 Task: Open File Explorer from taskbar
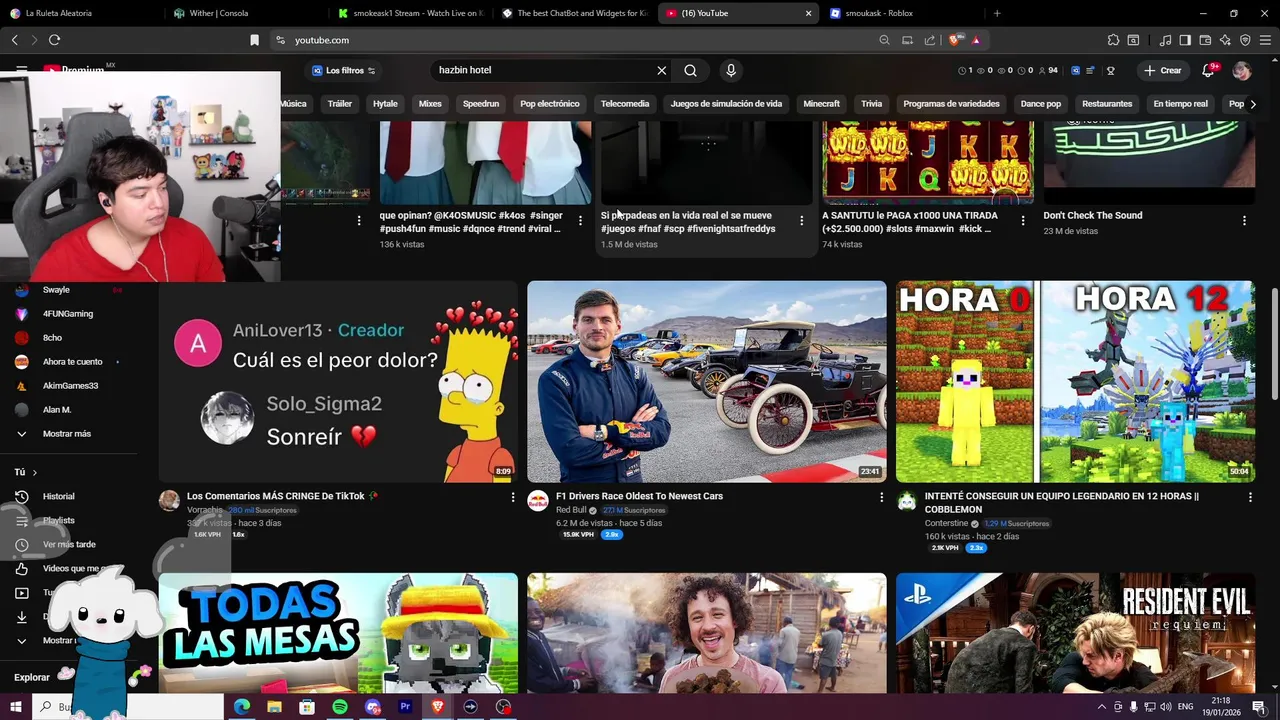coord(274,707)
